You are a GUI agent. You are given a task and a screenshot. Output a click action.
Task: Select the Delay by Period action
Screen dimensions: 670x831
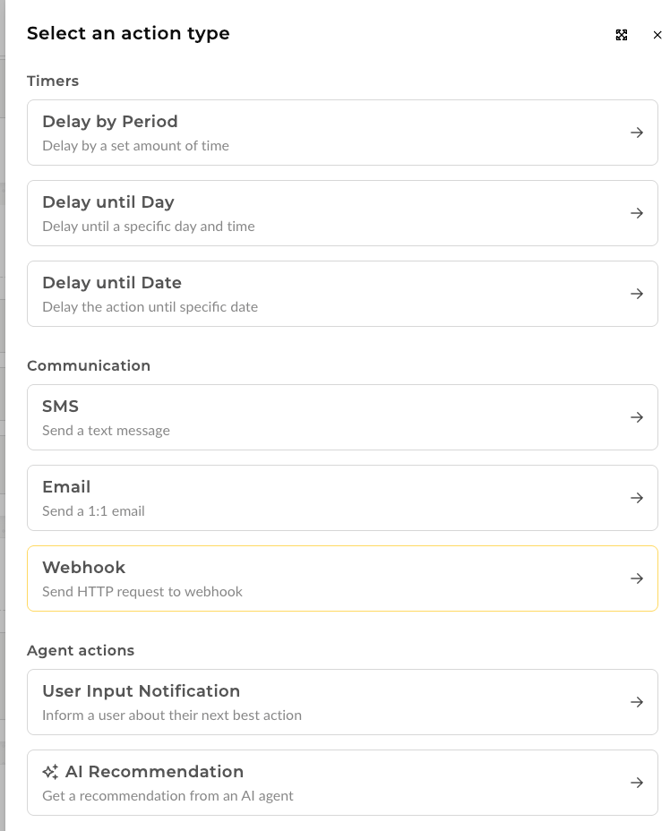coord(110,122)
